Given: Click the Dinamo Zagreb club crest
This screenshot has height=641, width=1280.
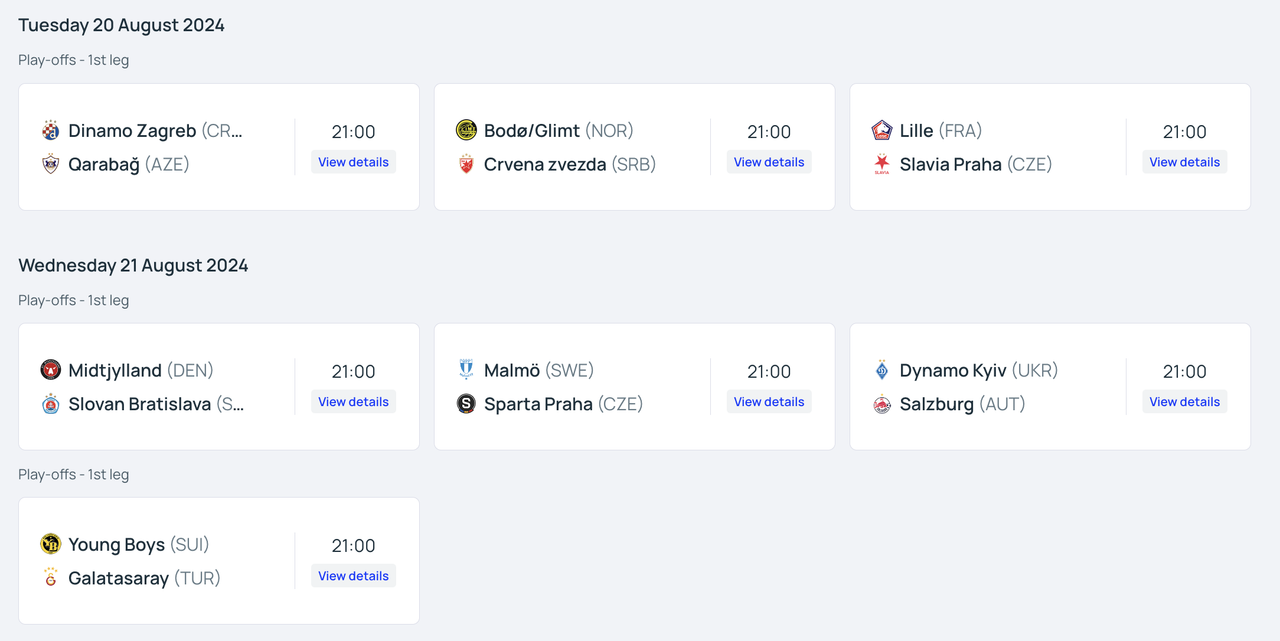Looking at the screenshot, I should point(51,130).
